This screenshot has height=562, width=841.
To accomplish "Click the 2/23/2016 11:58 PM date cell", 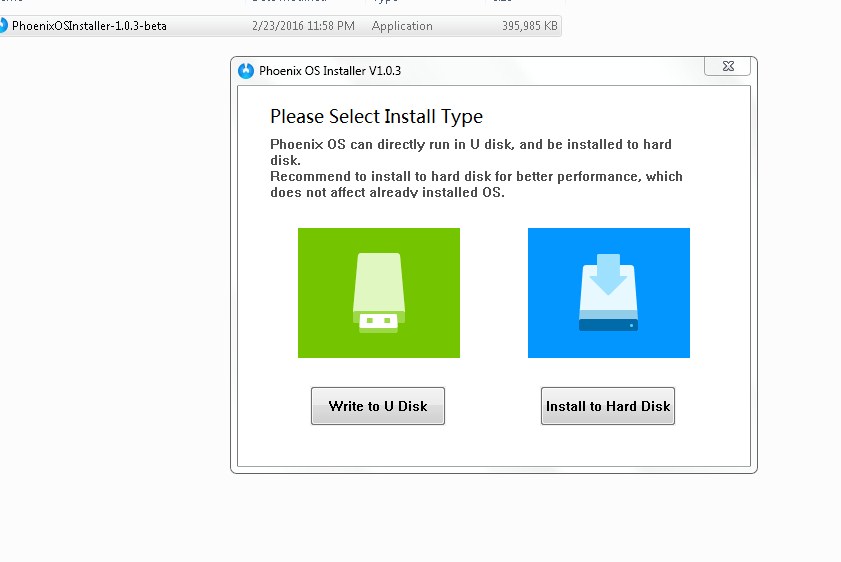I will [x=304, y=26].
